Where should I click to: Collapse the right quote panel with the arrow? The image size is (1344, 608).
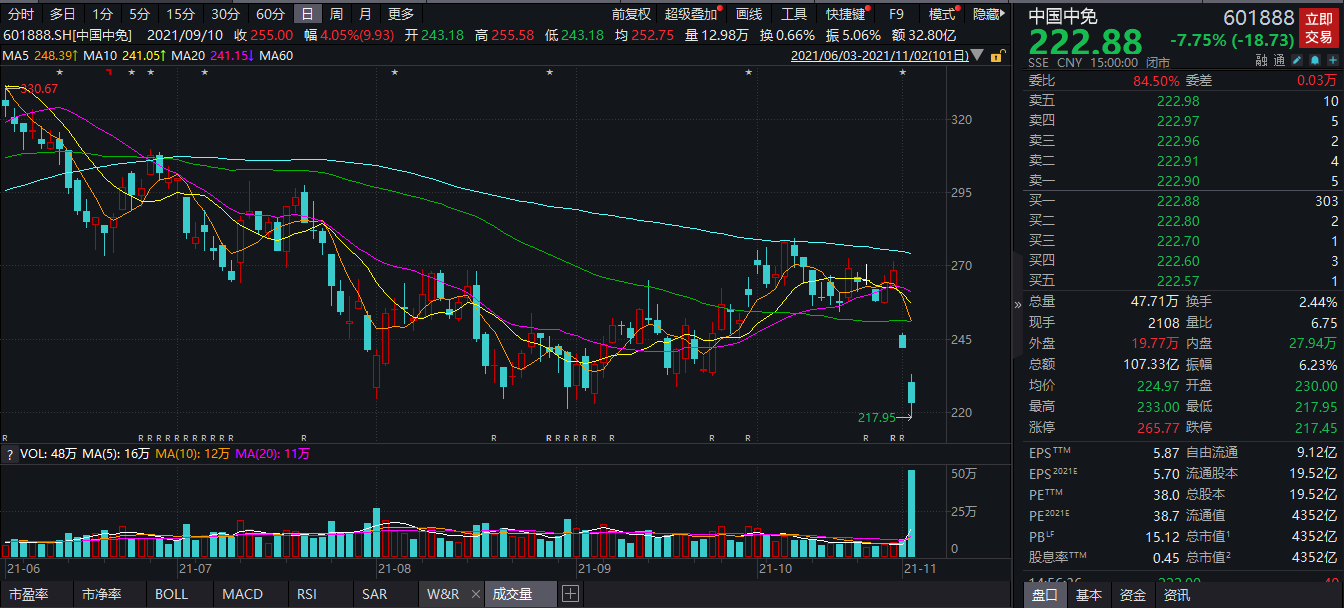pos(1018,304)
